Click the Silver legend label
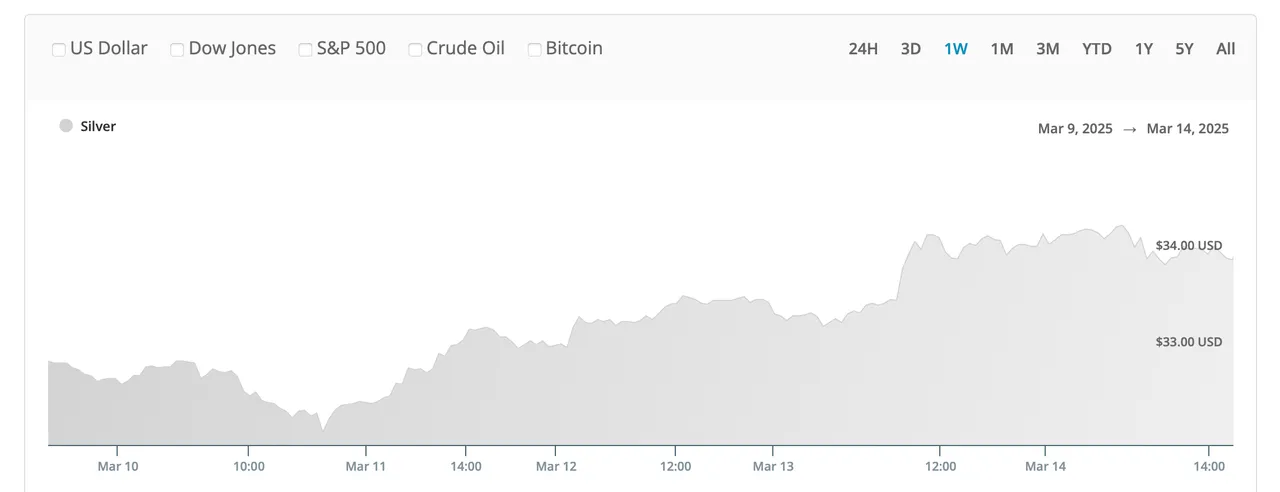The height and width of the screenshot is (492, 1280). click(x=98, y=127)
